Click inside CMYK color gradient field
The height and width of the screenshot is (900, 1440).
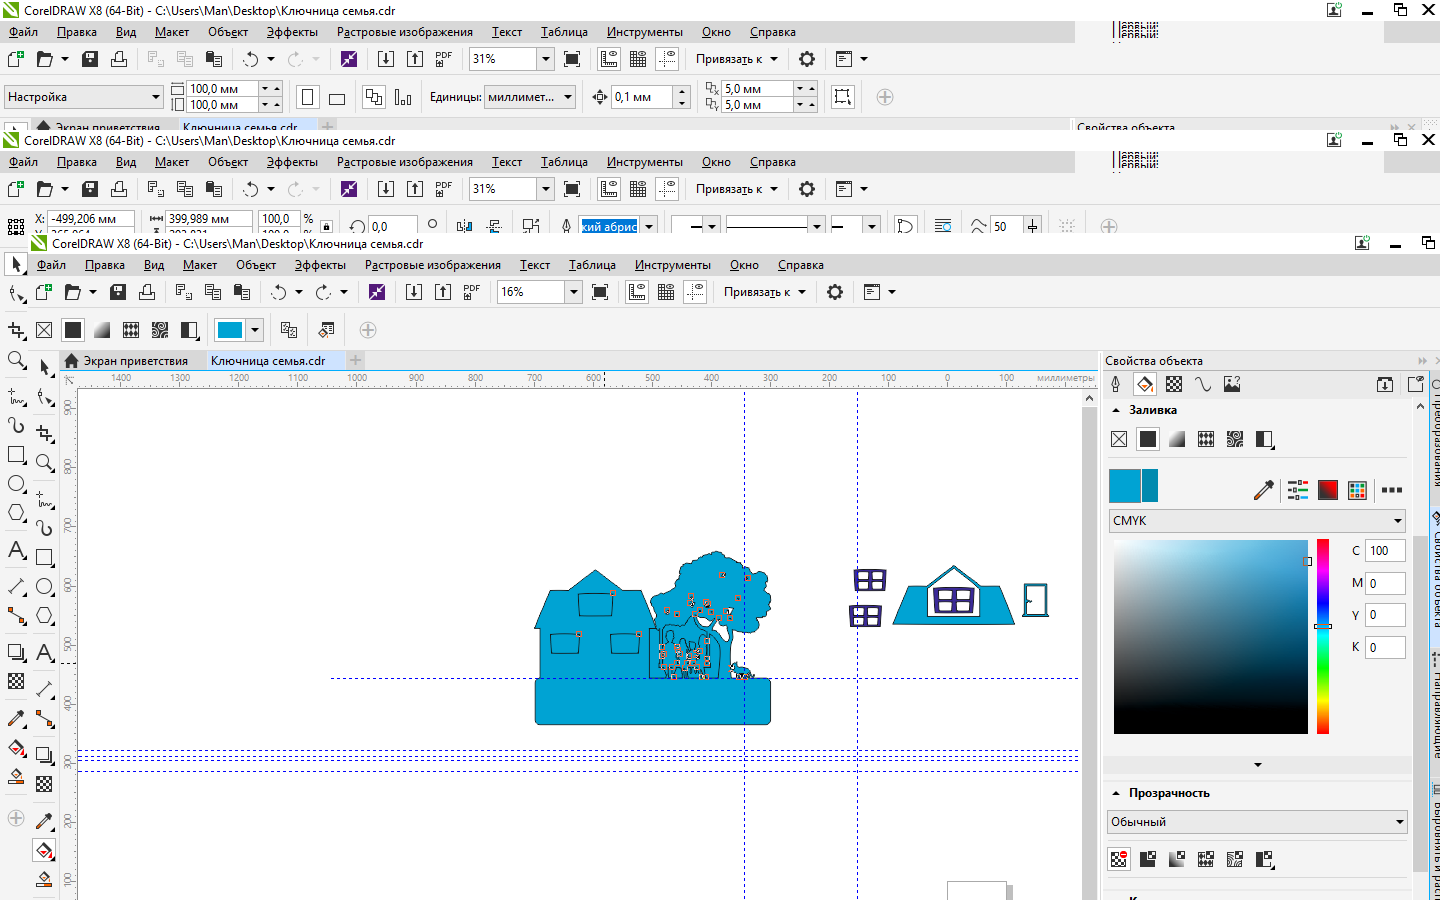coord(1211,637)
